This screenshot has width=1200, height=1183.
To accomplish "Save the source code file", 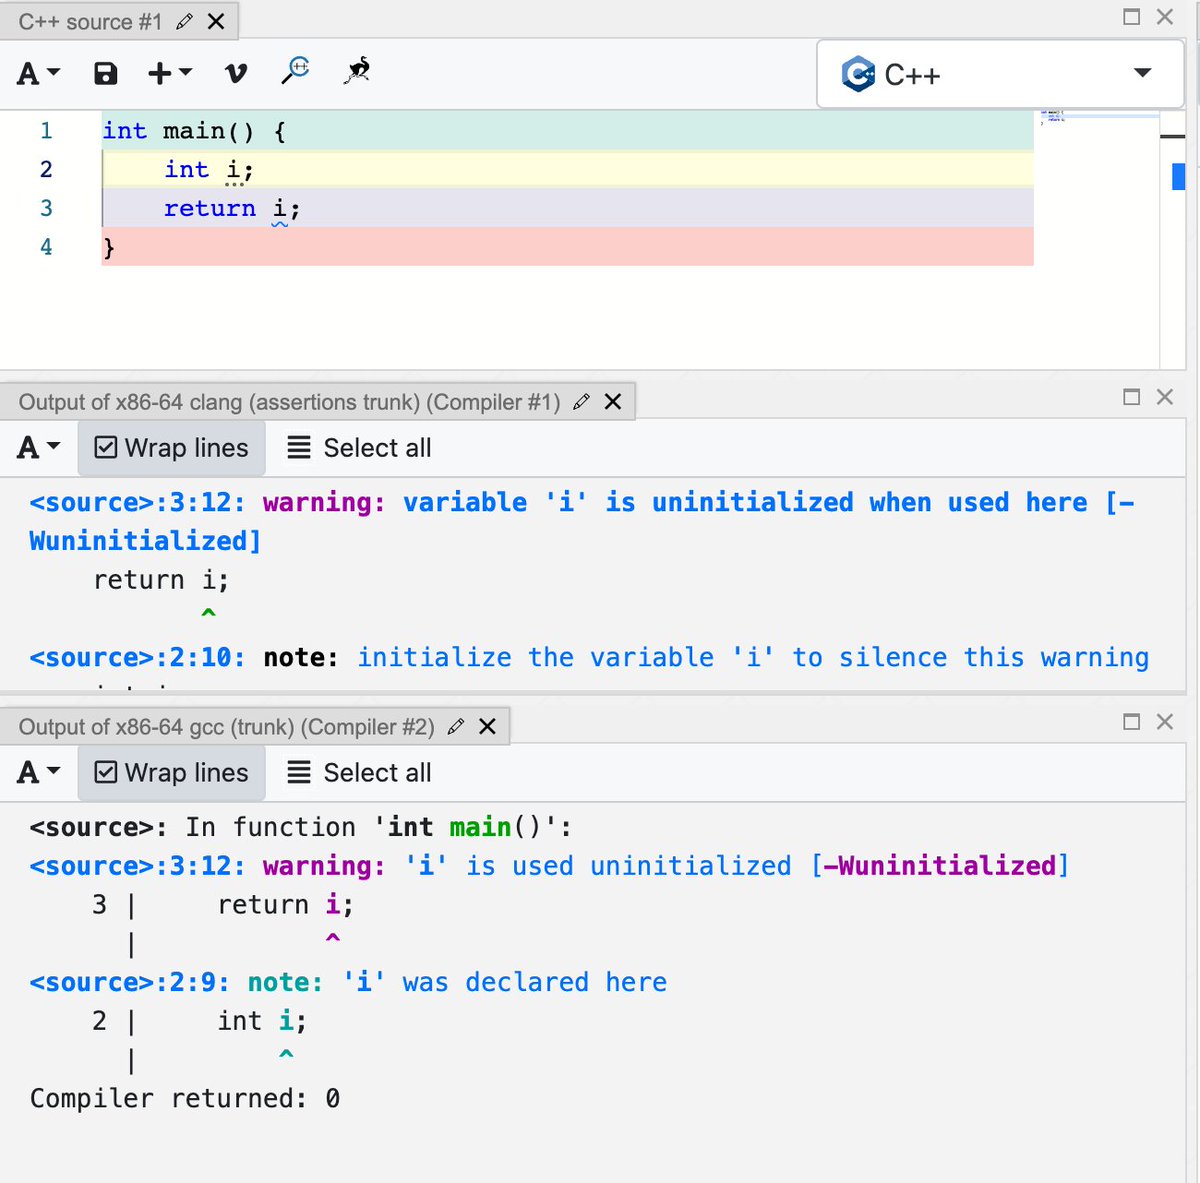I will tap(105, 73).
